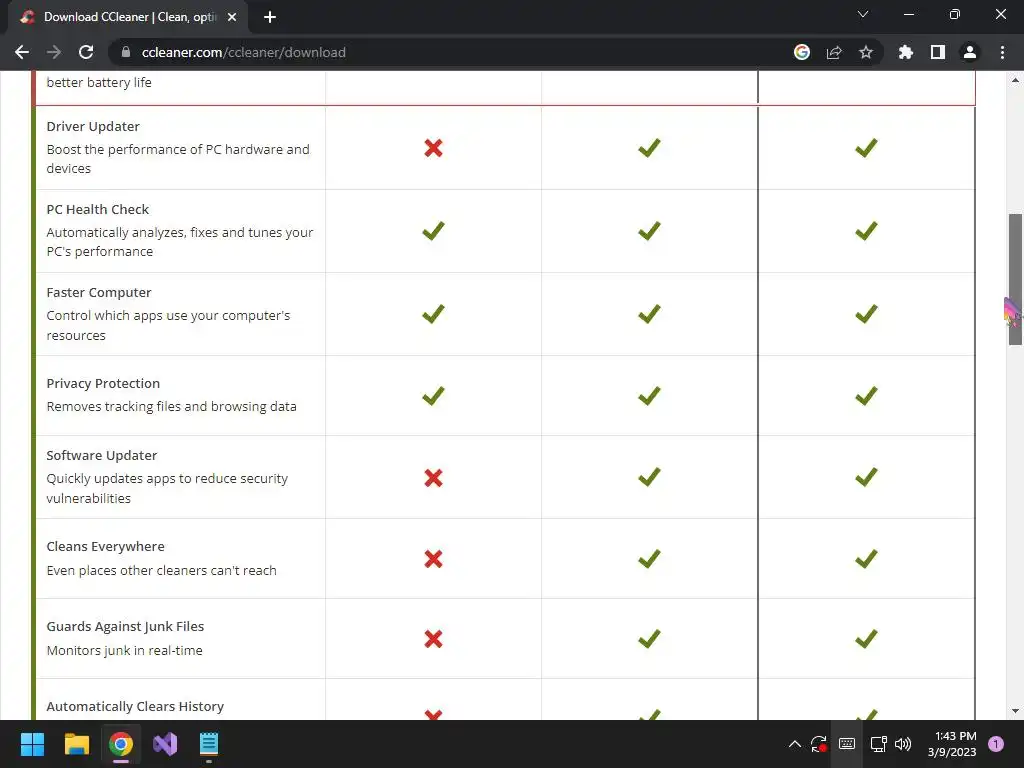Open the Windows Start menu
Screen dimensions: 1024x768
click(33, 744)
